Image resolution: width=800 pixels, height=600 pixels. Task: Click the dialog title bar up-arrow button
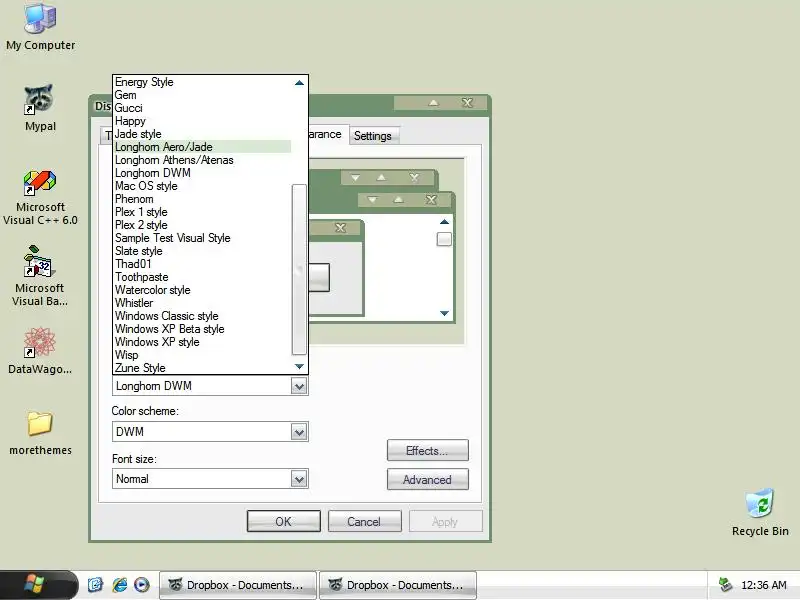coord(433,103)
